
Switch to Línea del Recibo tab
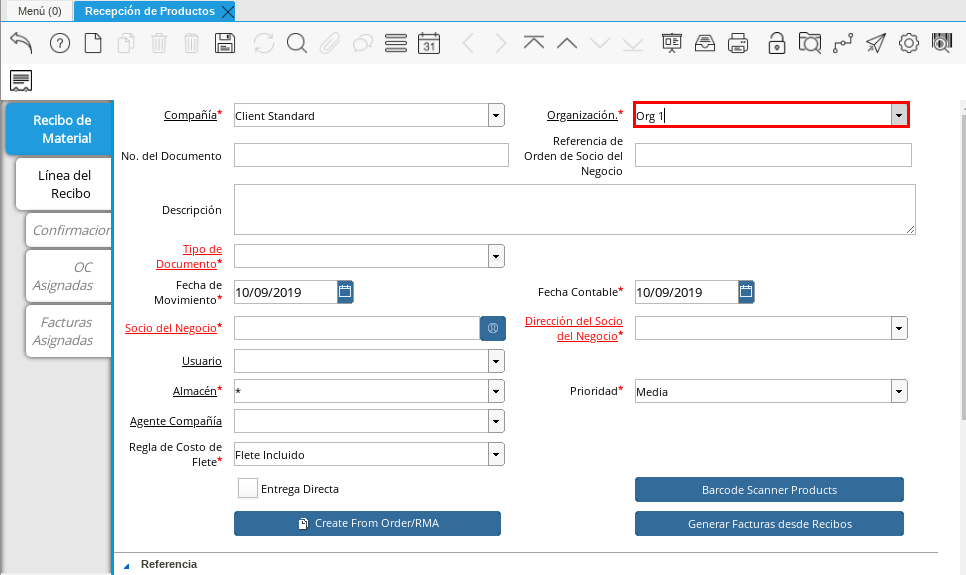coord(64,184)
